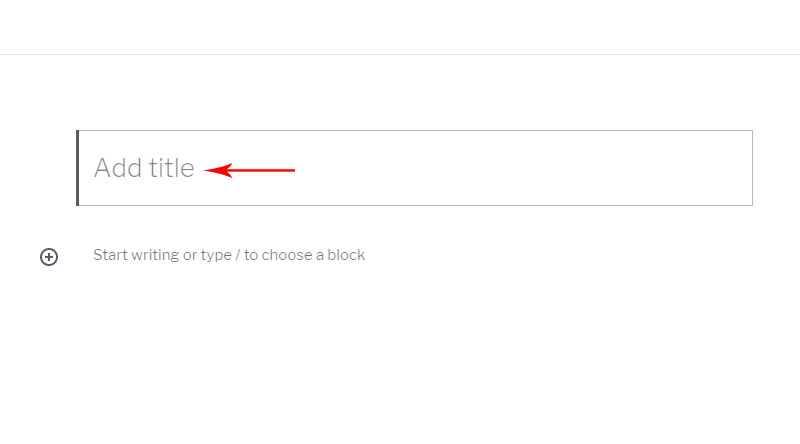The height and width of the screenshot is (444, 800).
Task: Click the slash character in paragraph hint
Action: 238,255
